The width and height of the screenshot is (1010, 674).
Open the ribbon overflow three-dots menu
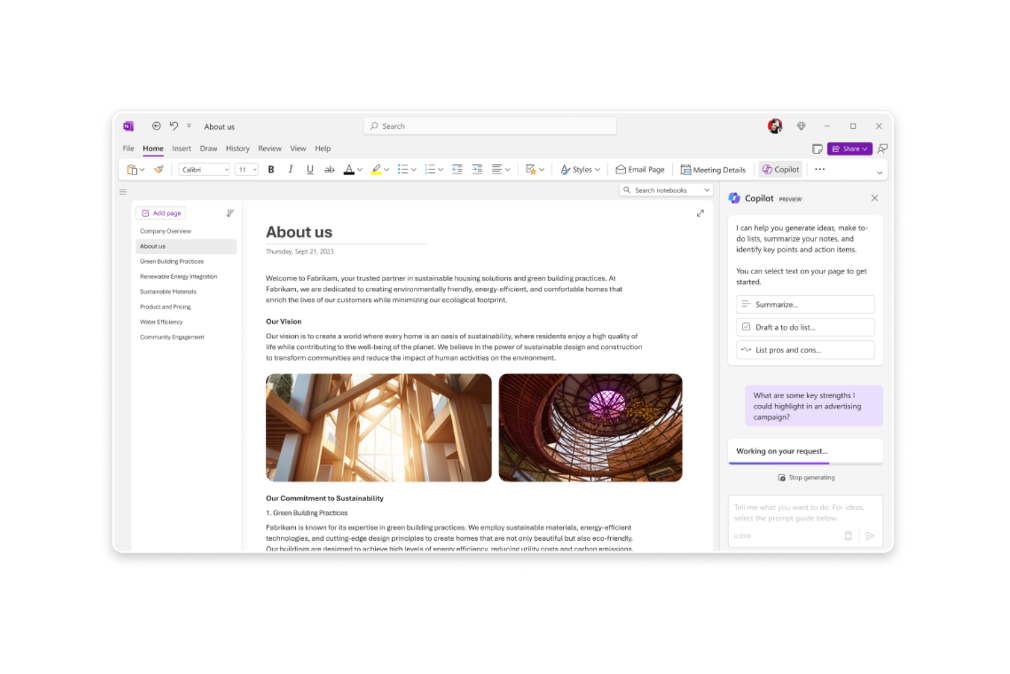819,169
